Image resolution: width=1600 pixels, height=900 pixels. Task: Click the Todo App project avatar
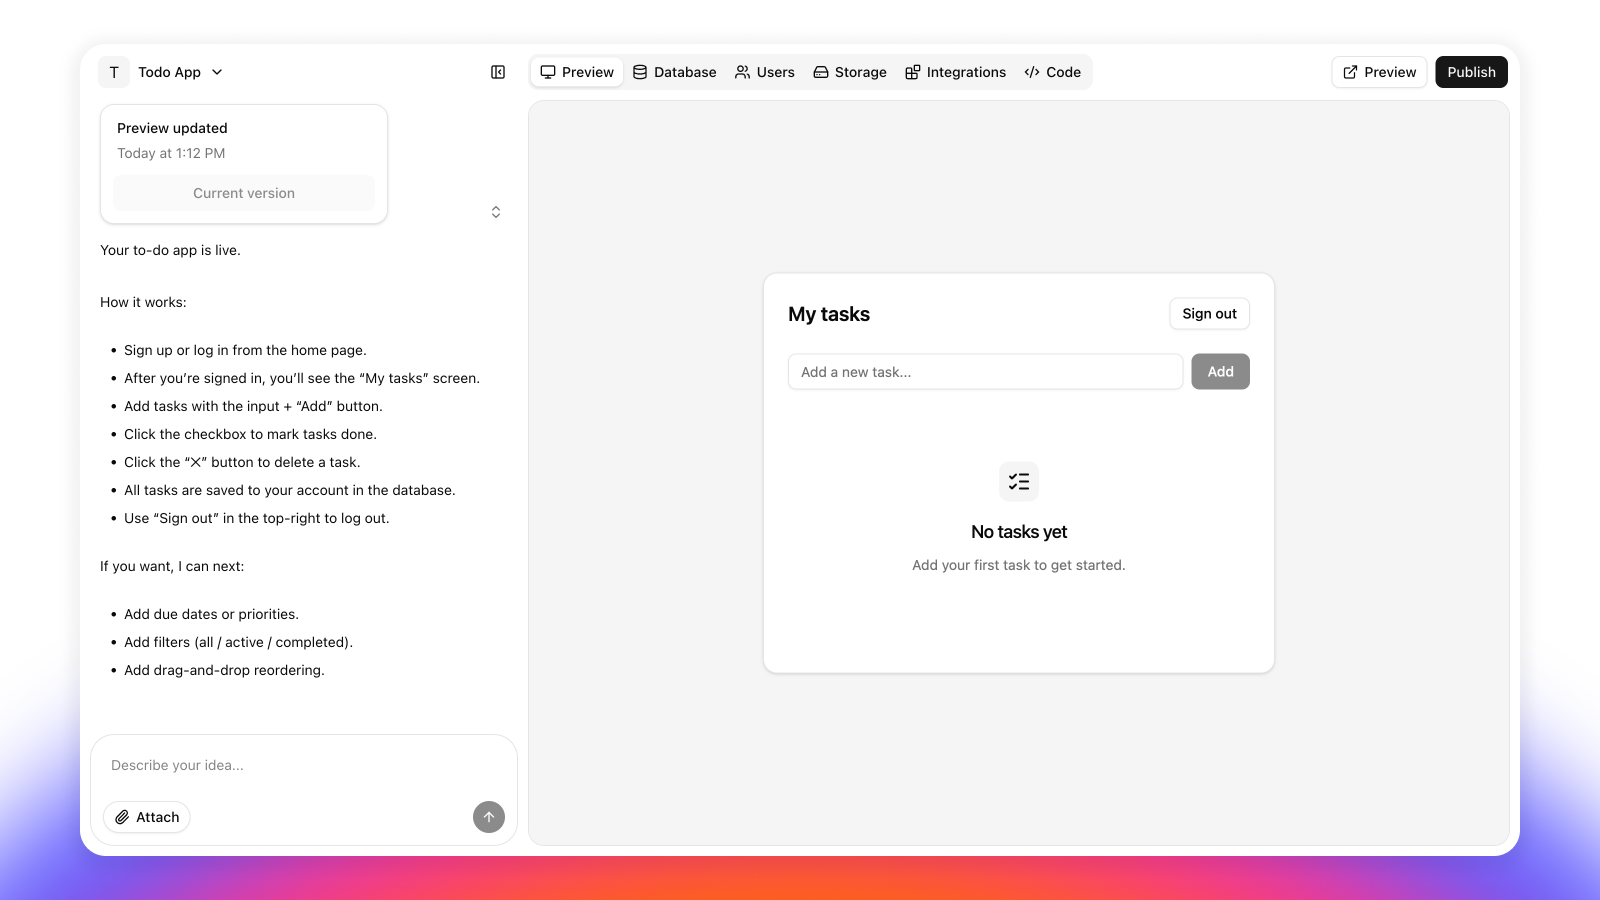113,71
